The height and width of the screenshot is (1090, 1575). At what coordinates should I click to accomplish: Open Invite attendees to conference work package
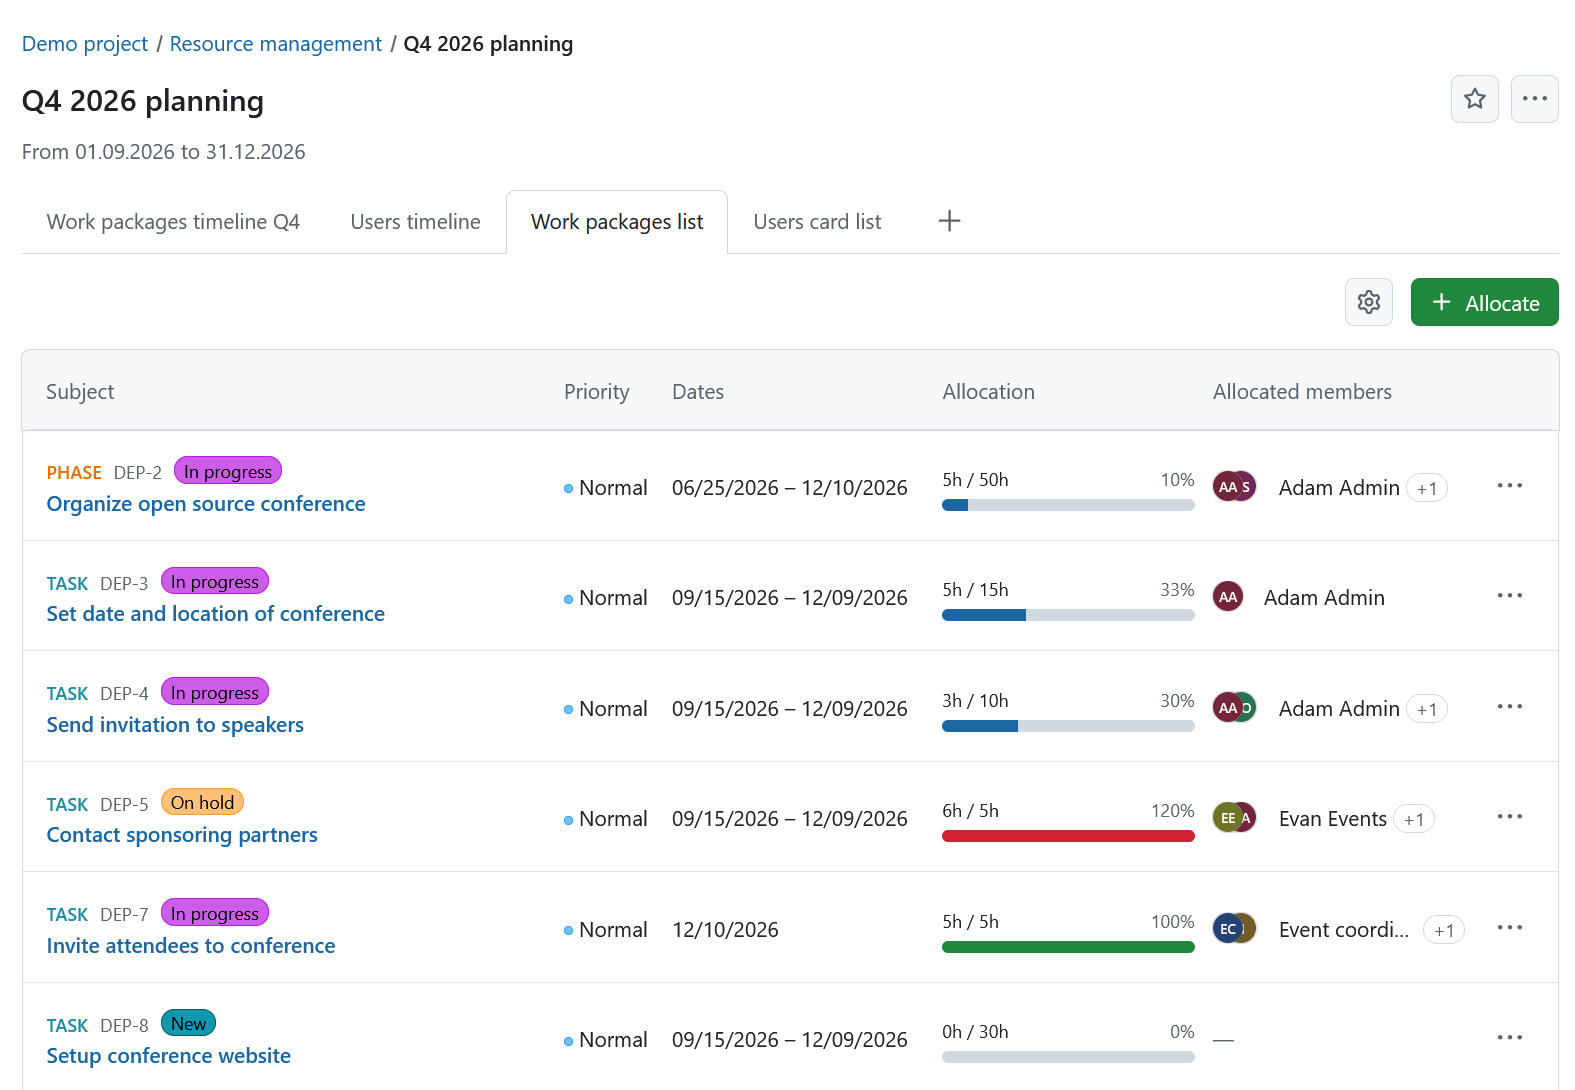(x=191, y=946)
